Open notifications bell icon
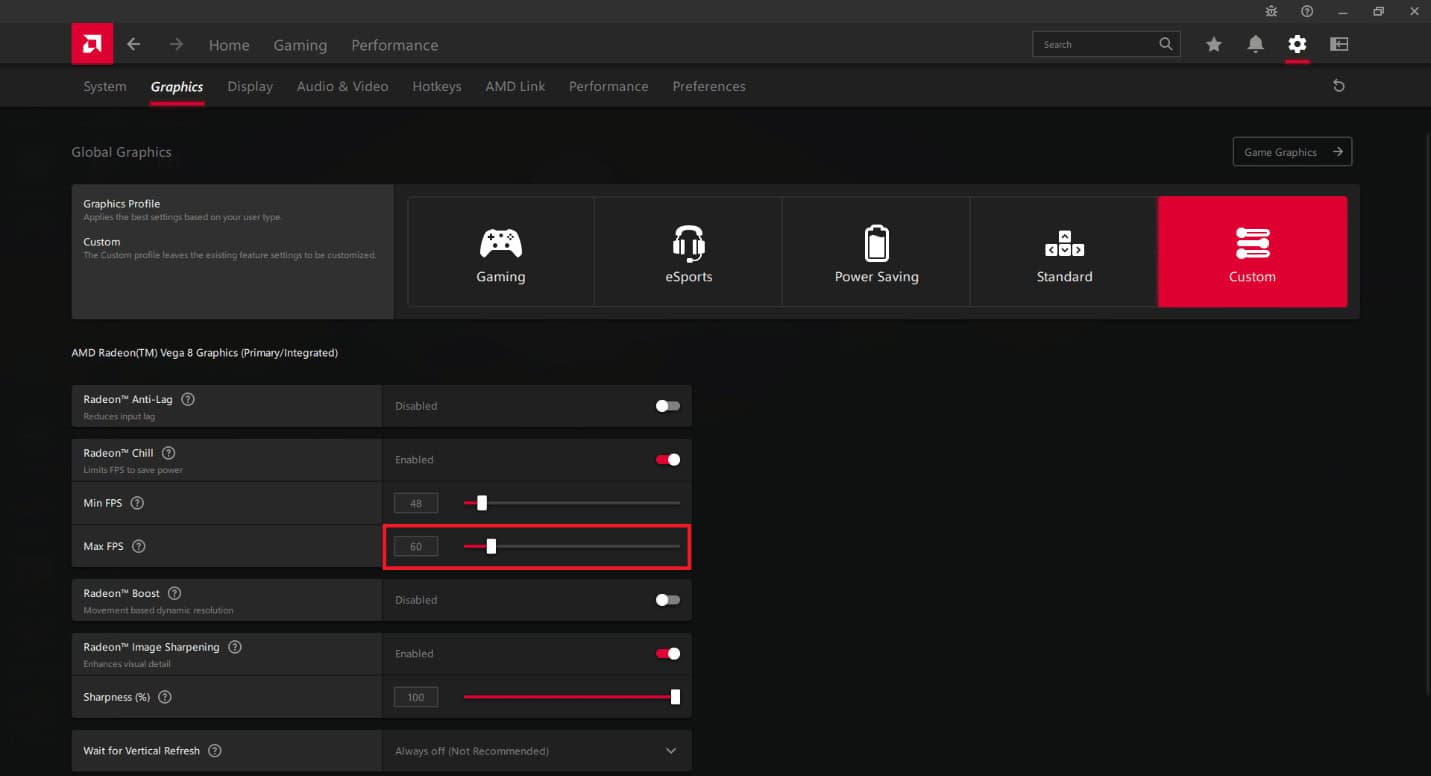 pyautogui.click(x=1256, y=44)
